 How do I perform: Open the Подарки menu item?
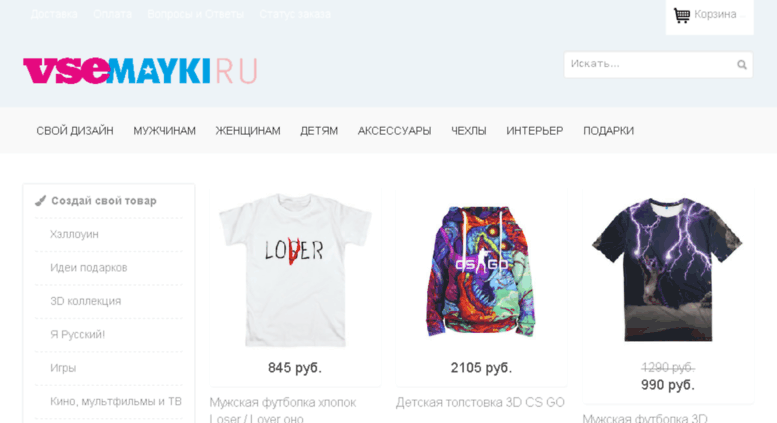609,131
